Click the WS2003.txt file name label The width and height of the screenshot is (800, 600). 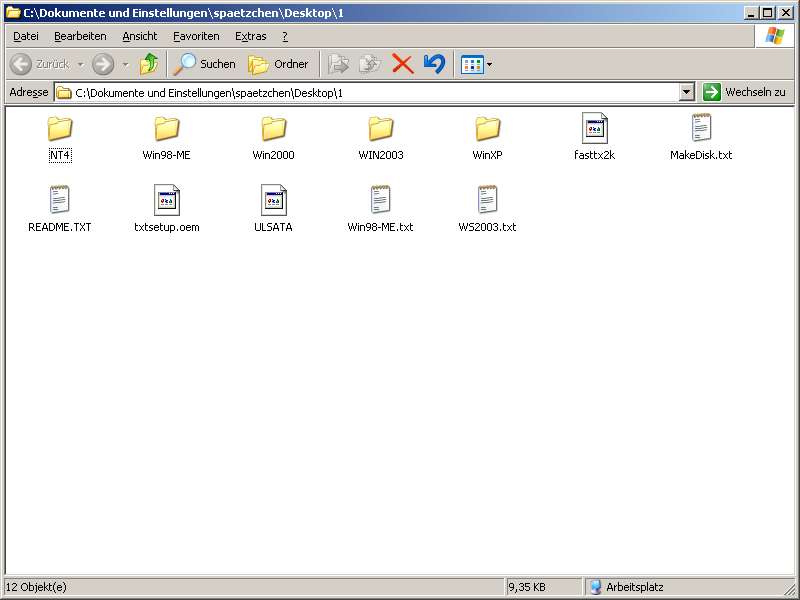point(487,227)
